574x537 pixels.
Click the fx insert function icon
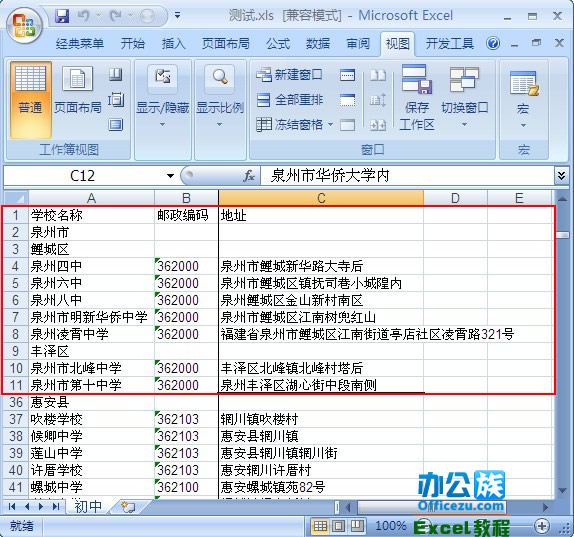249,176
